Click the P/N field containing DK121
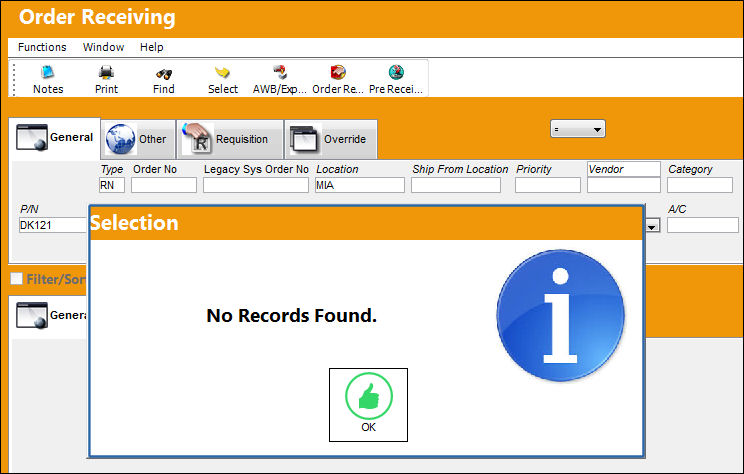 tap(53, 225)
